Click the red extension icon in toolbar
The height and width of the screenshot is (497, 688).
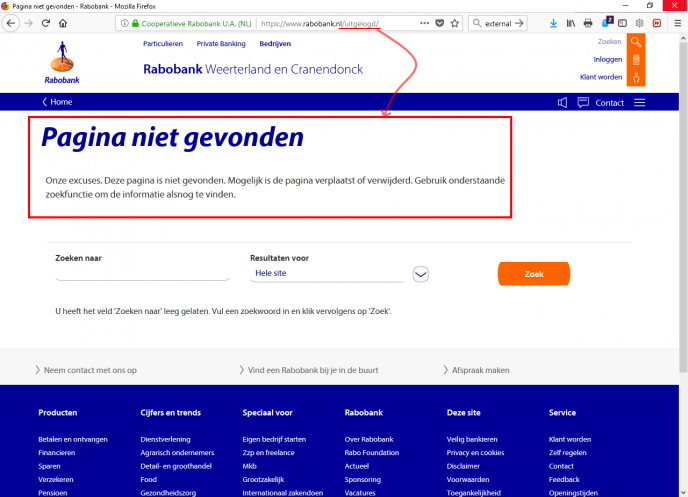[657, 23]
